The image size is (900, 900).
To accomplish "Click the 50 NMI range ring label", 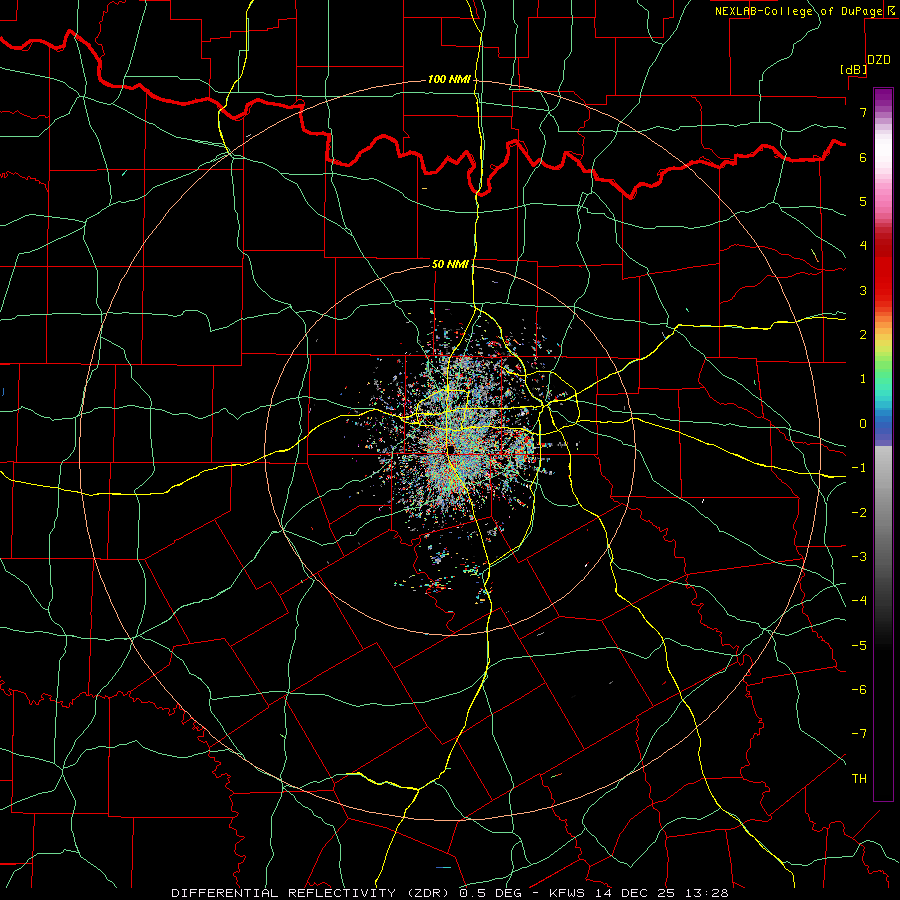I will [451, 264].
